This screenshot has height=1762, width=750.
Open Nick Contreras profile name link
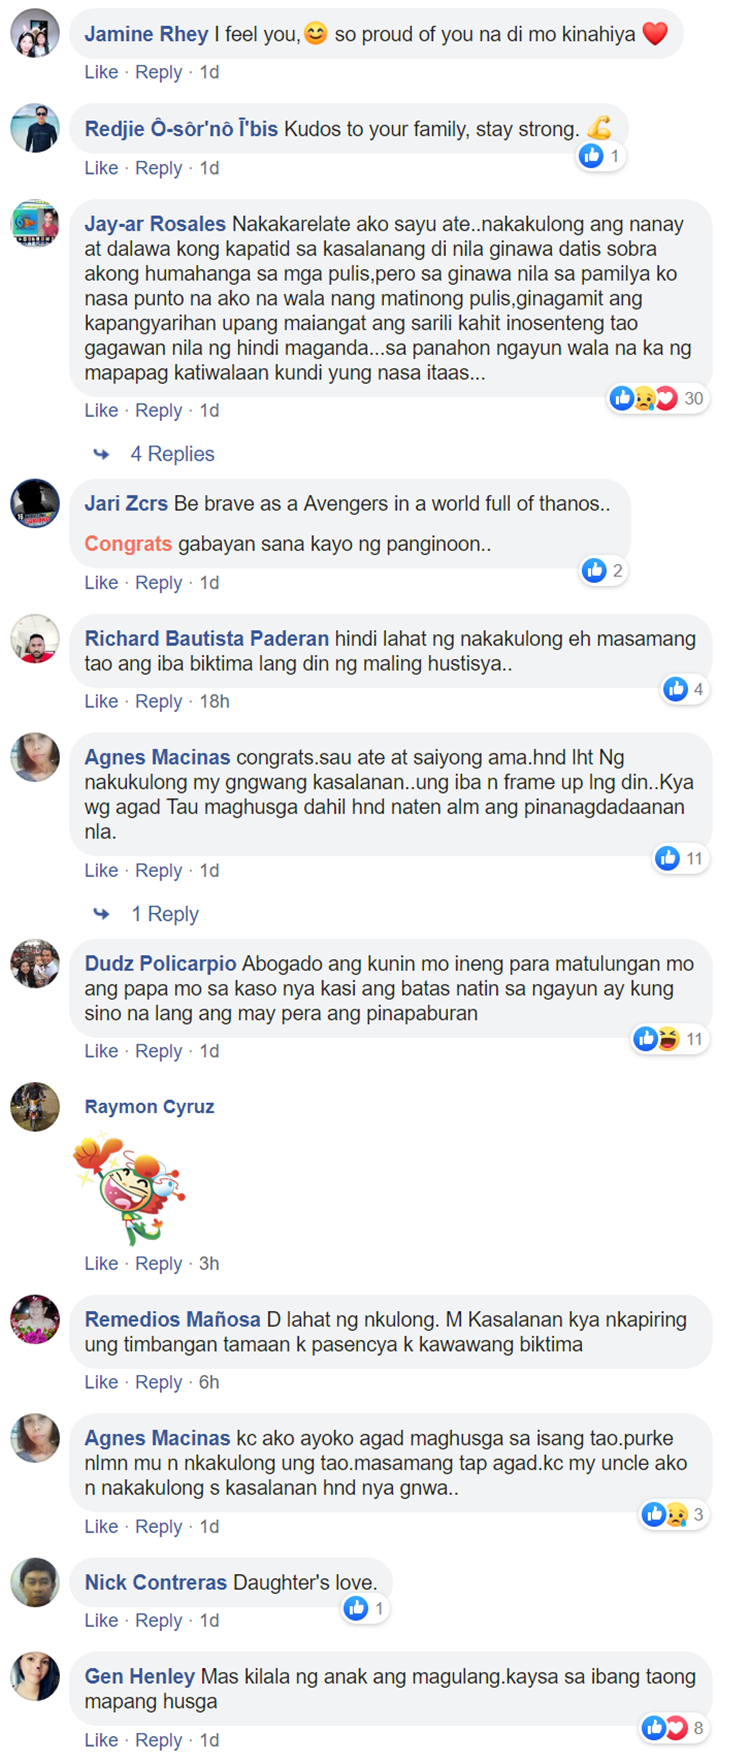(x=156, y=1582)
